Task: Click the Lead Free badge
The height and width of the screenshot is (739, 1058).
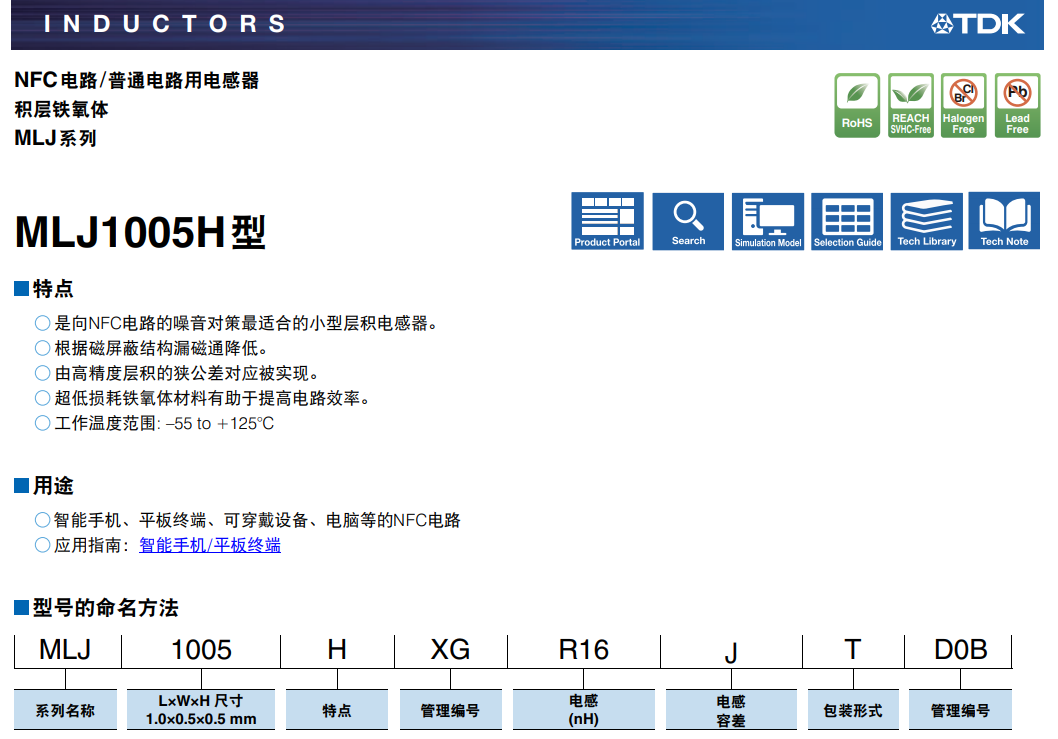Action: click(1018, 105)
